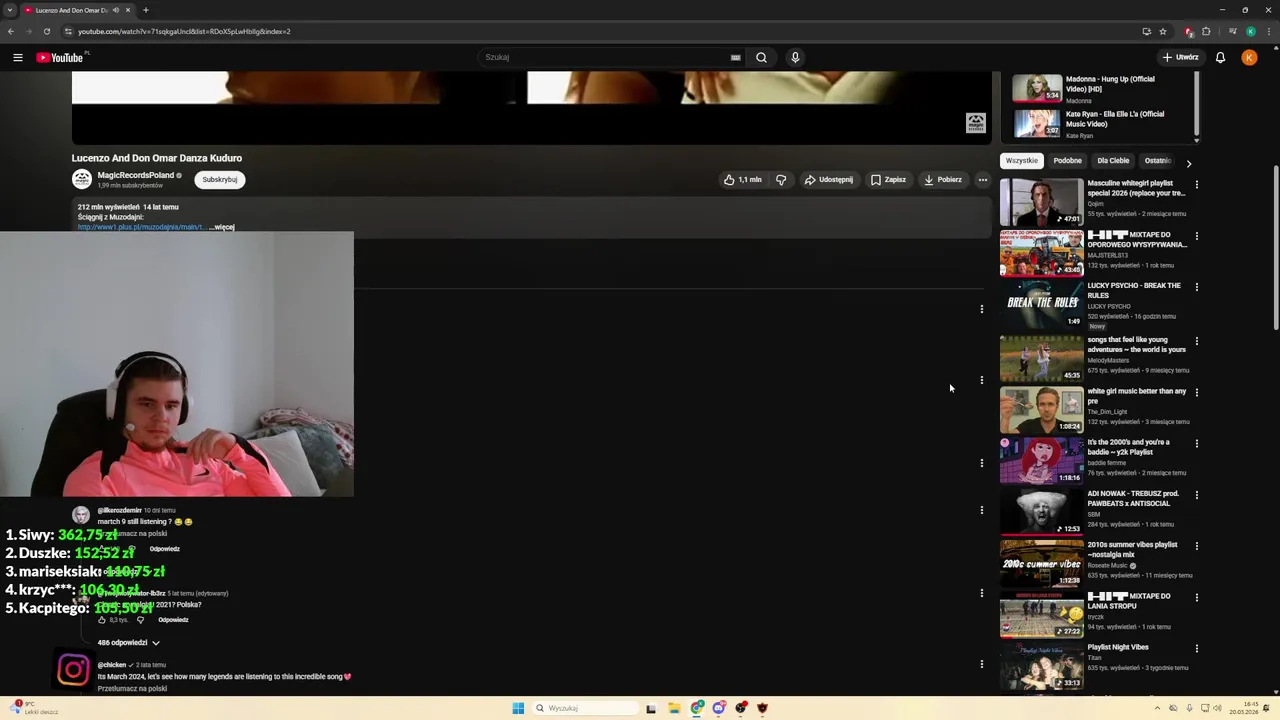Open the more actions ellipsis beside Pobierz
The image size is (1280, 720).
pos(982,180)
